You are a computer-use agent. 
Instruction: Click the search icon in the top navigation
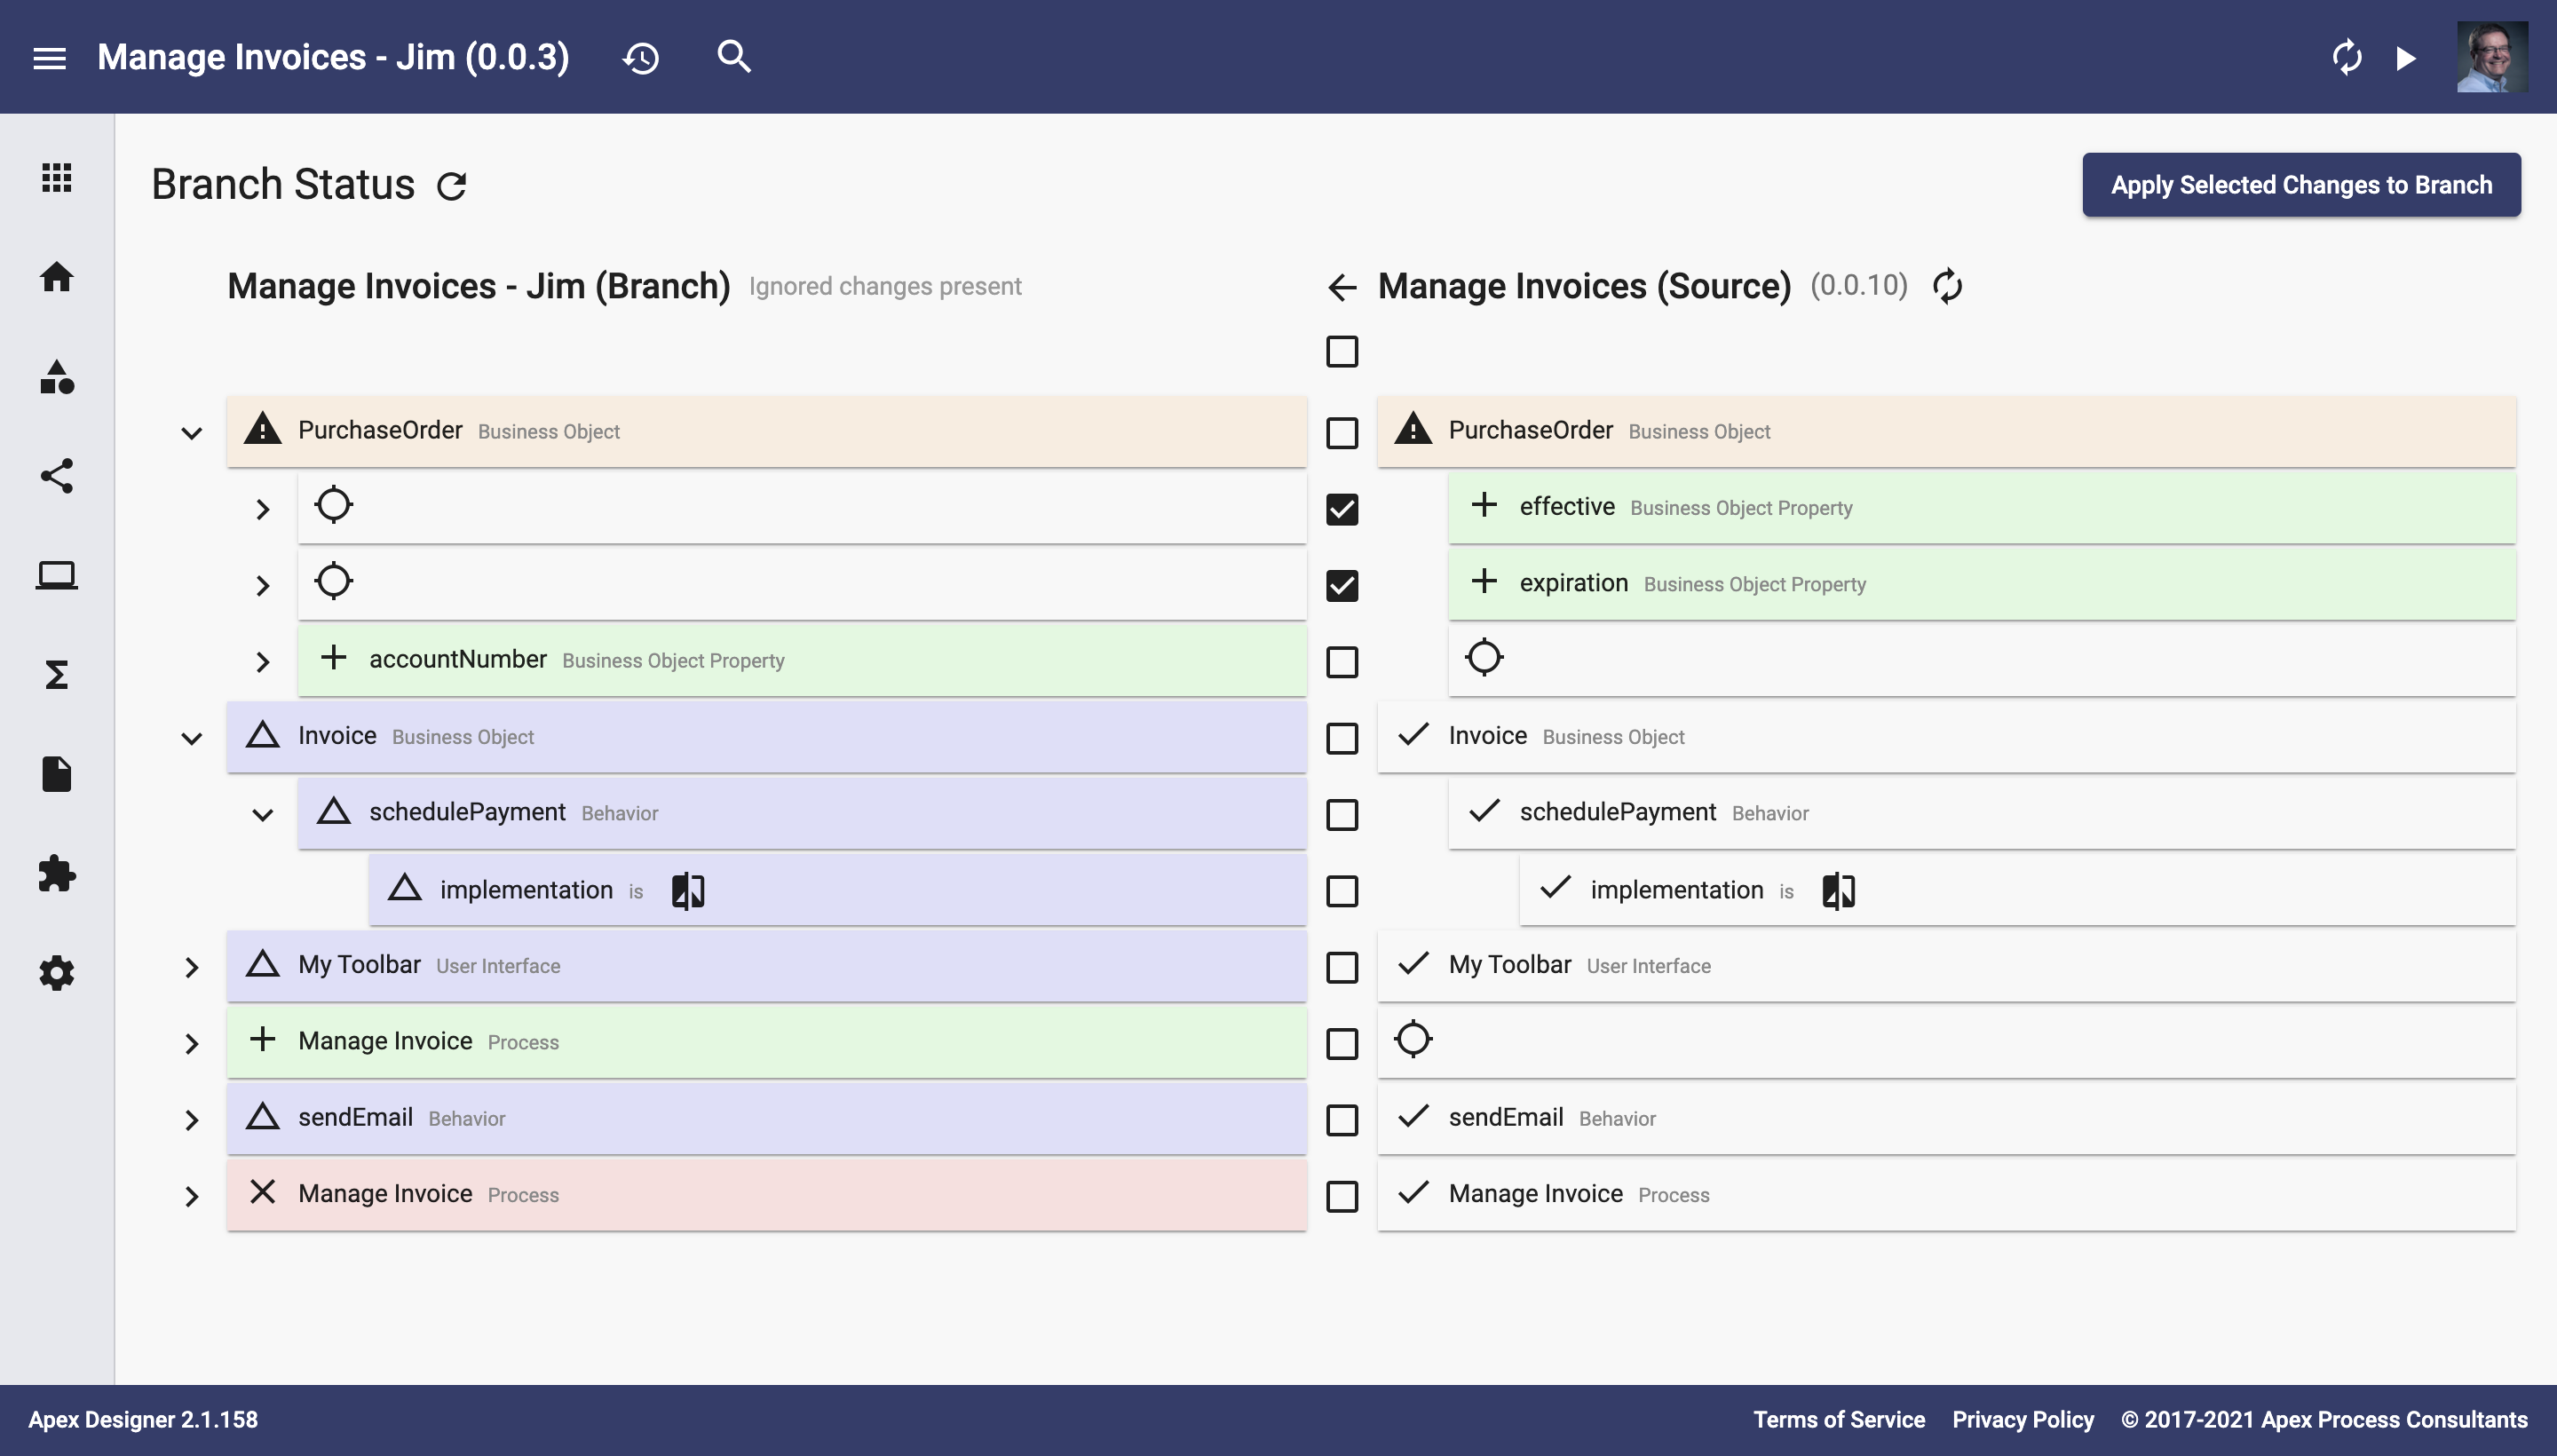coord(734,56)
